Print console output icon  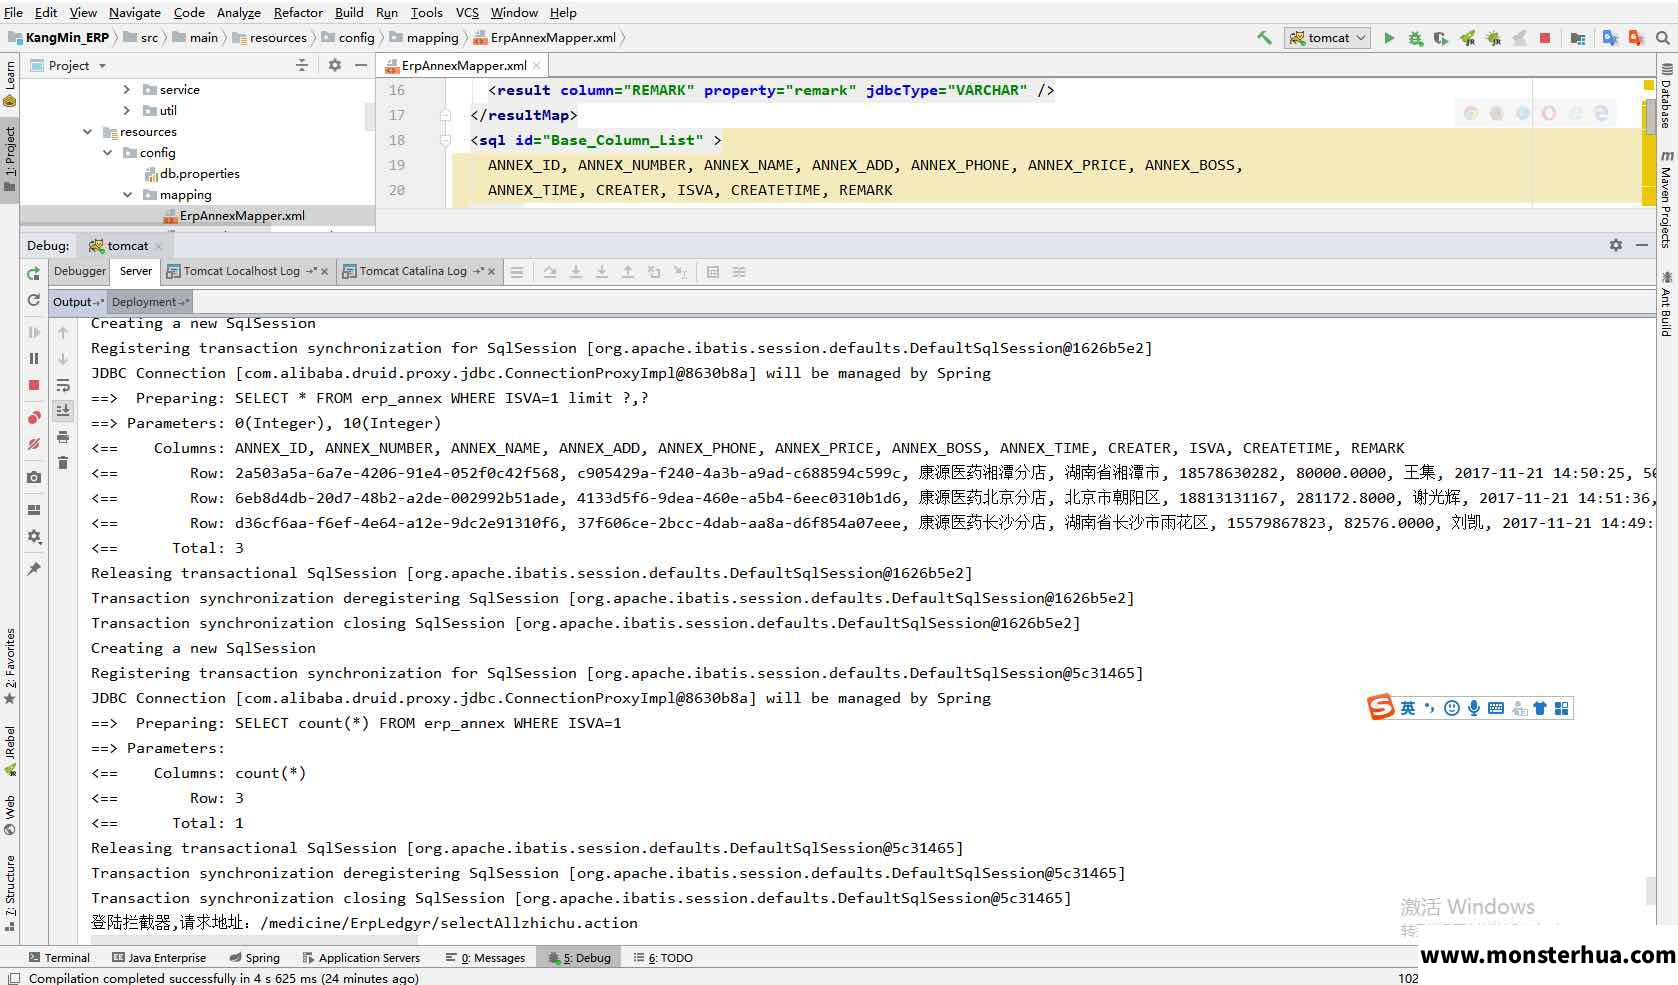pyautogui.click(x=63, y=437)
